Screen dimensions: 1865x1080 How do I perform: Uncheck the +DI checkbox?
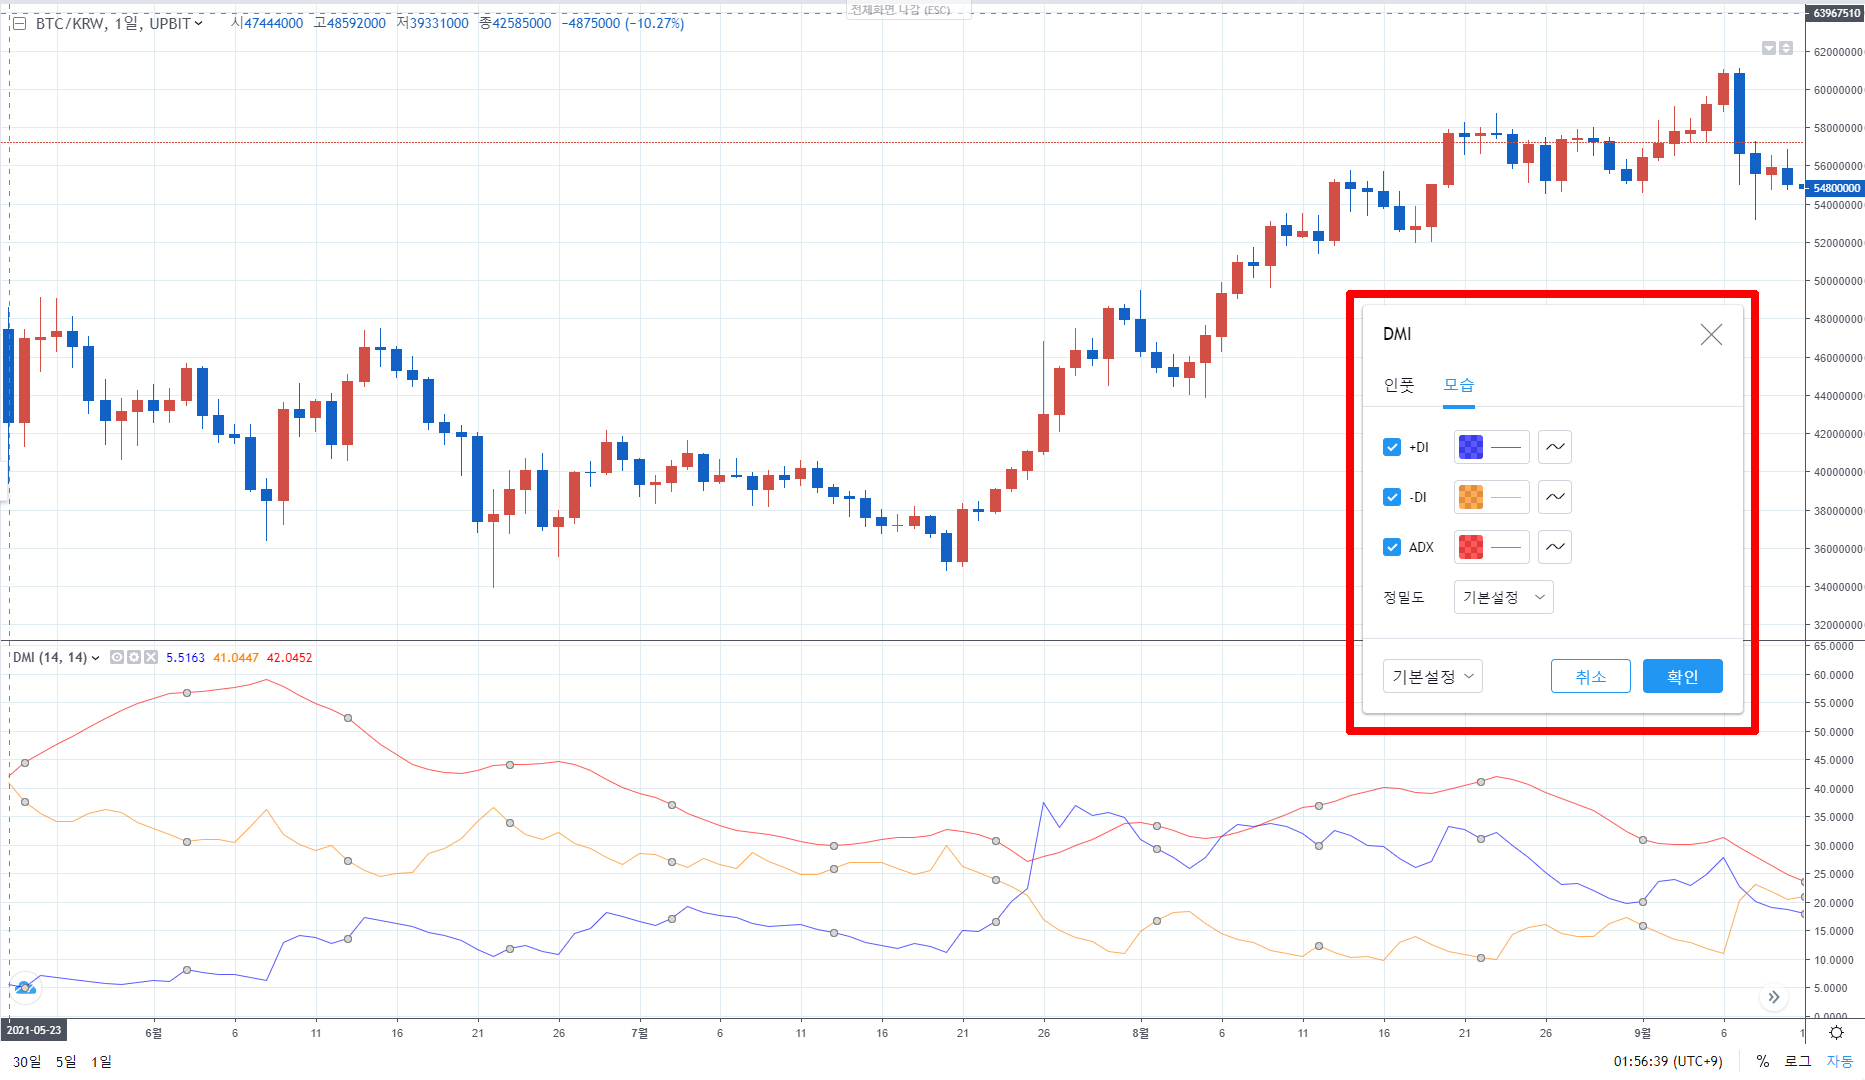click(1392, 447)
